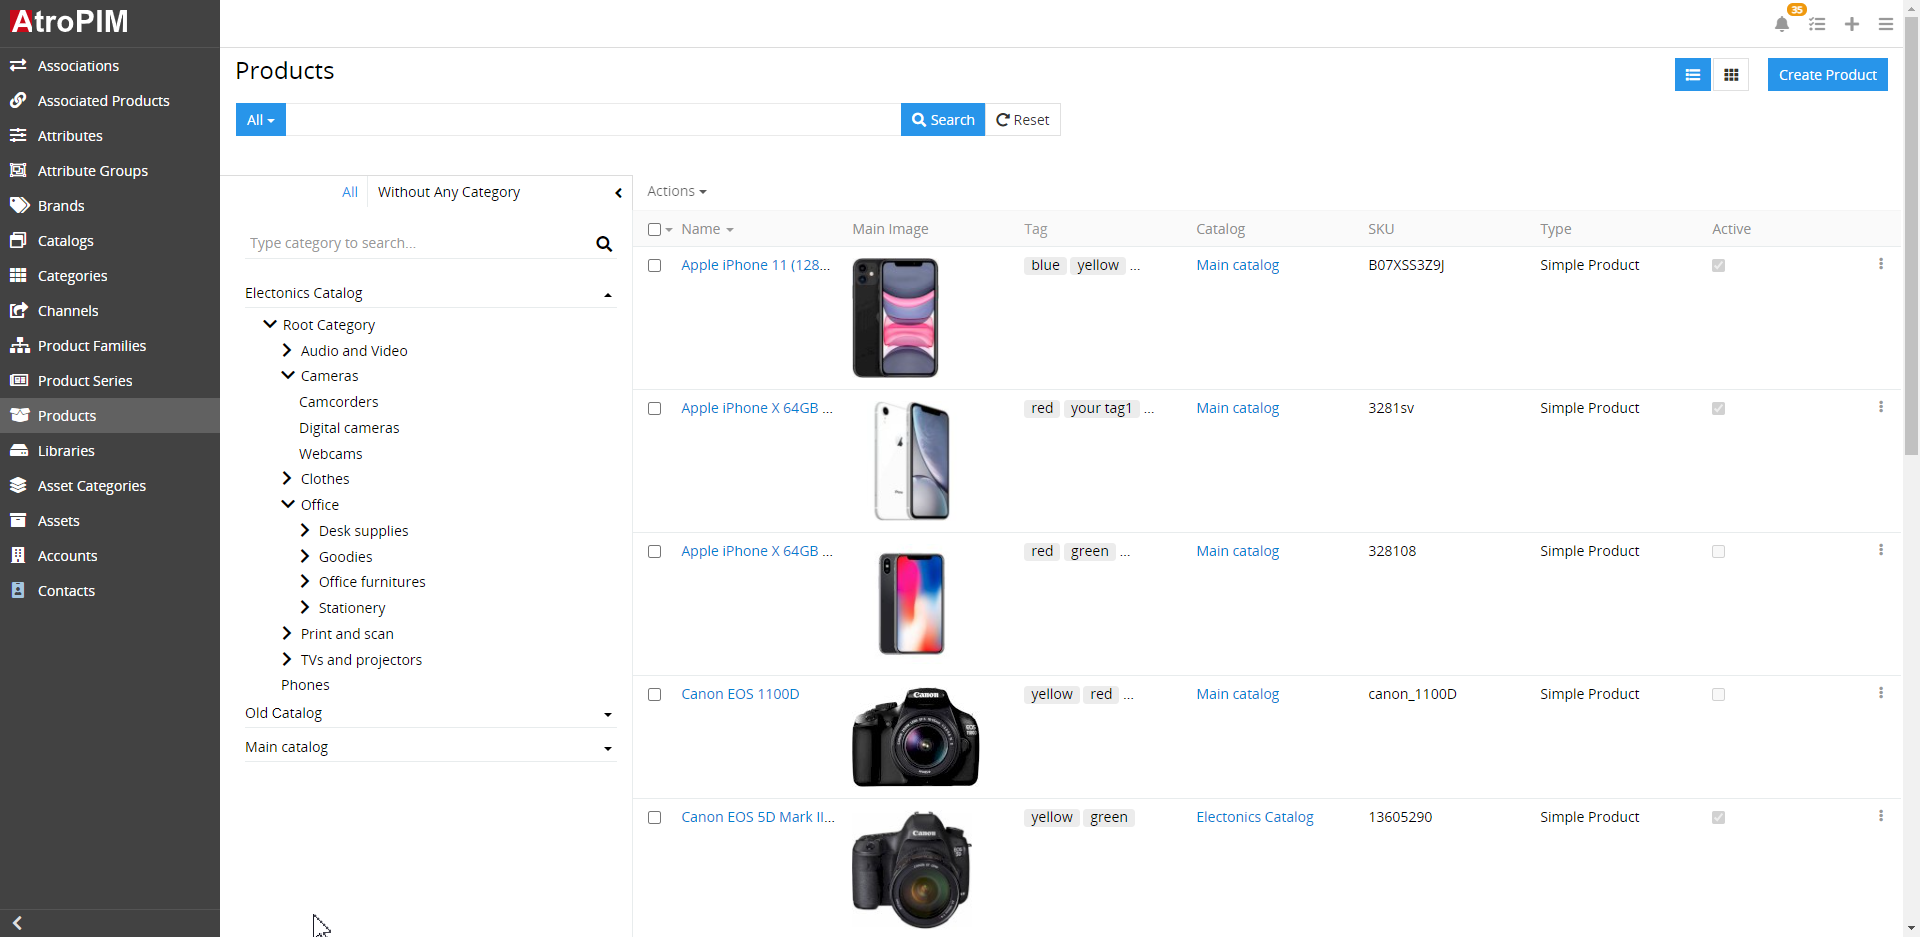Collapse the category panel arrow
1920x937 pixels.
coord(618,193)
